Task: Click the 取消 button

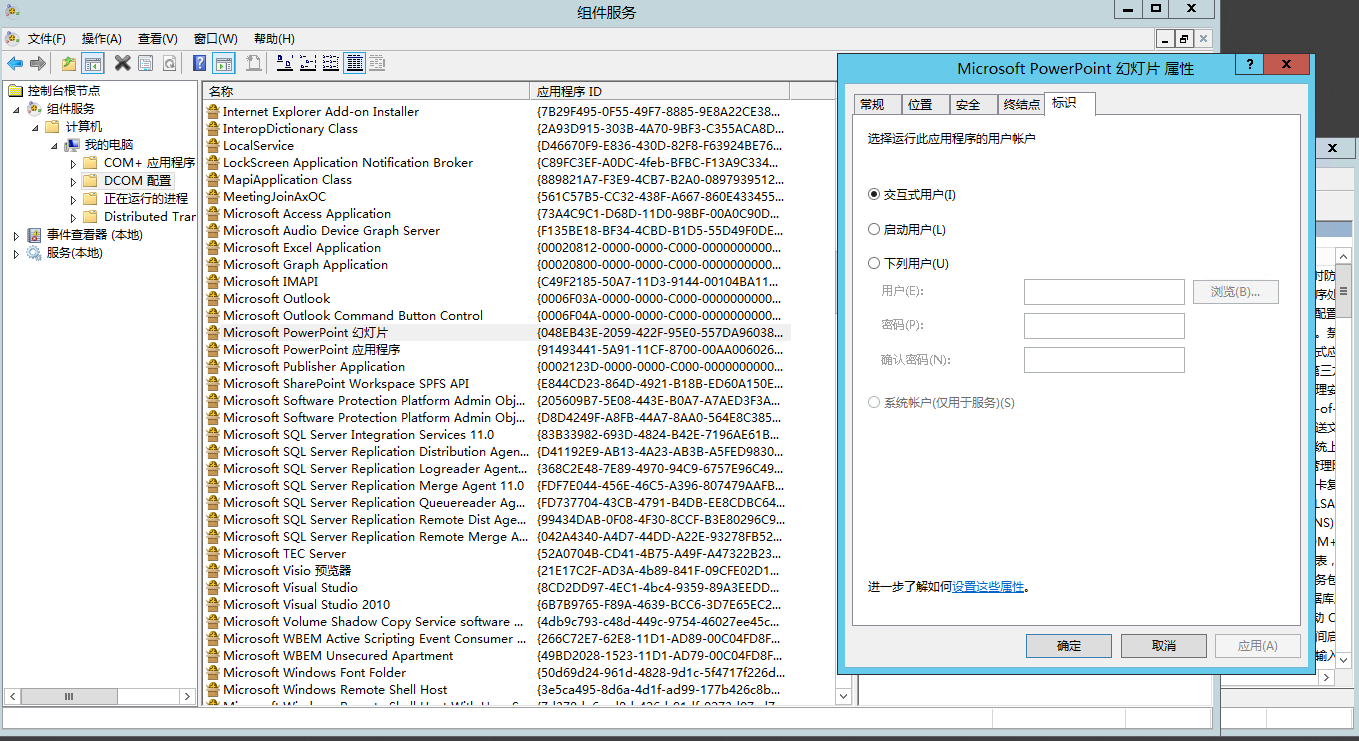Action: pyautogui.click(x=1164, y=646)
